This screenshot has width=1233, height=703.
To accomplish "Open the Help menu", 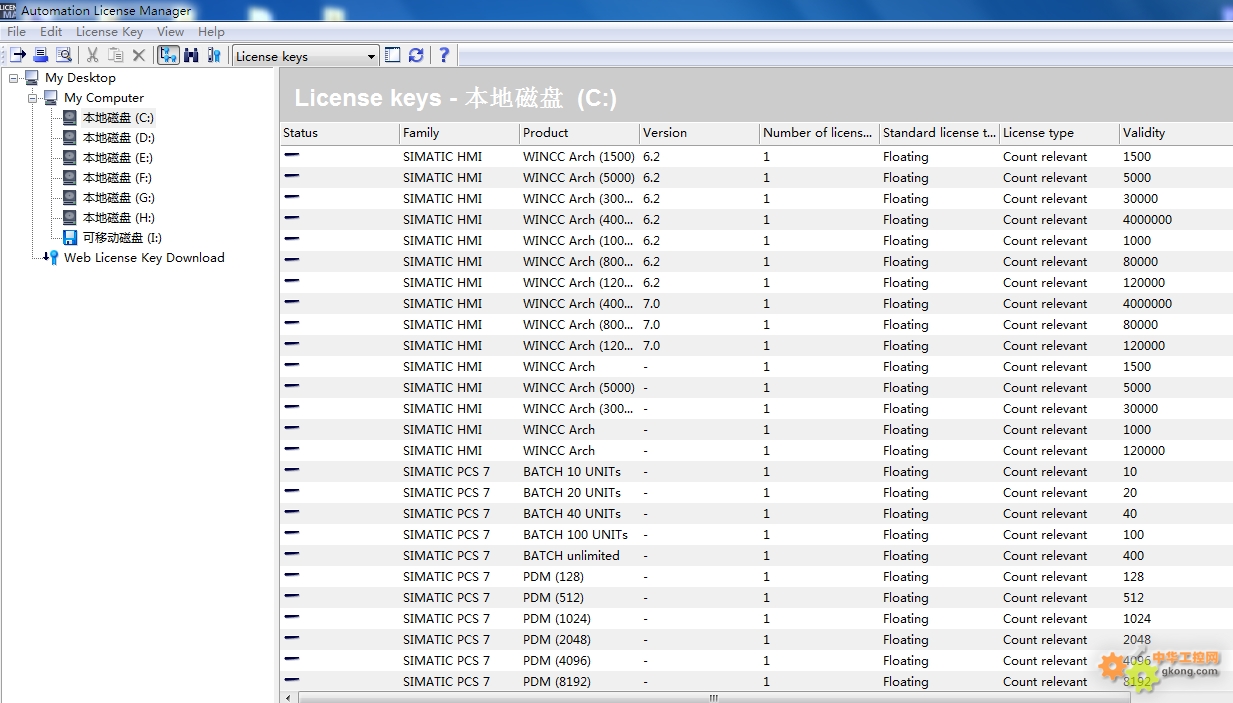I will coord(211,32).
